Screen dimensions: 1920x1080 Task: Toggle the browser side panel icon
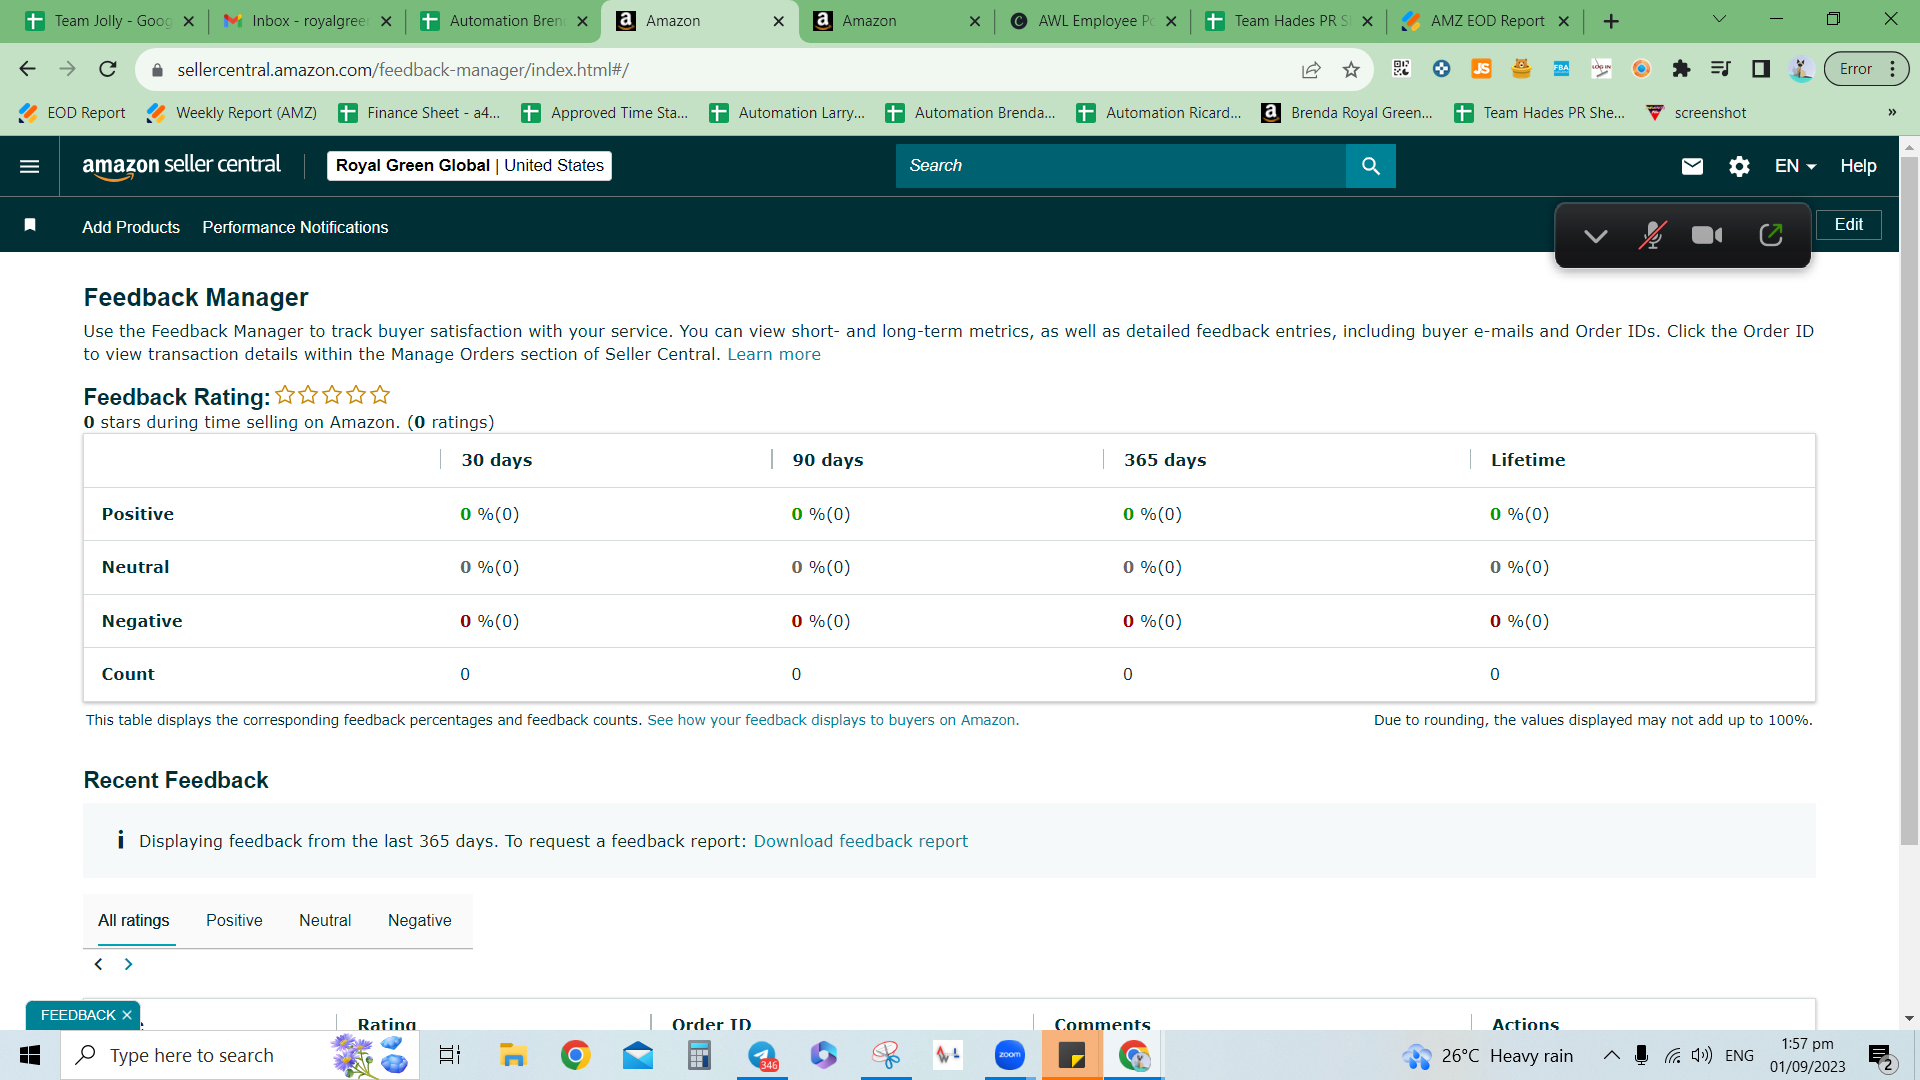click(x=1761, y=69)
